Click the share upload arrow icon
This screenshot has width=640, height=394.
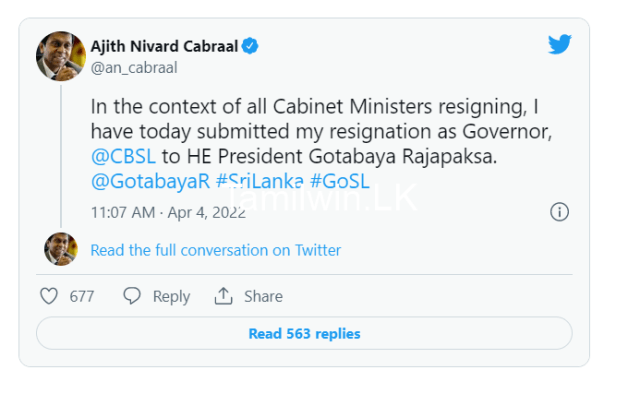click(x=223, y=296)
